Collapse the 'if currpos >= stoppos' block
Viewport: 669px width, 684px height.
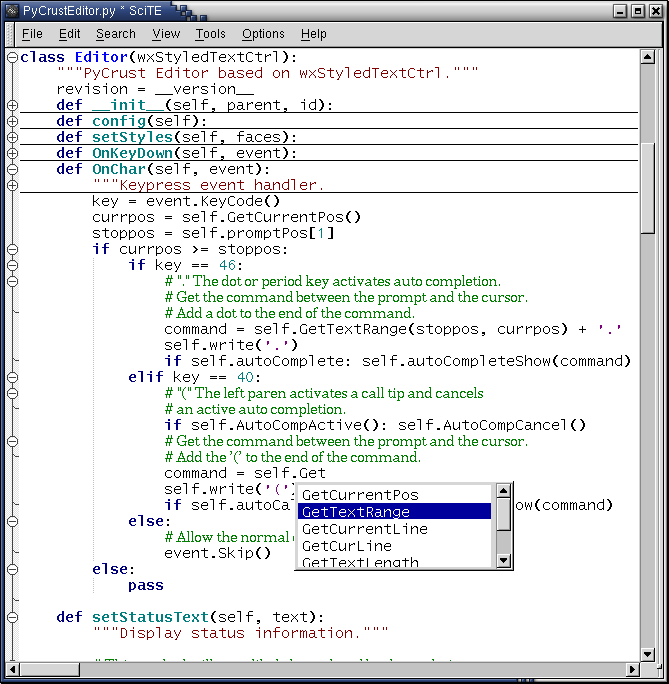[12, 249]
